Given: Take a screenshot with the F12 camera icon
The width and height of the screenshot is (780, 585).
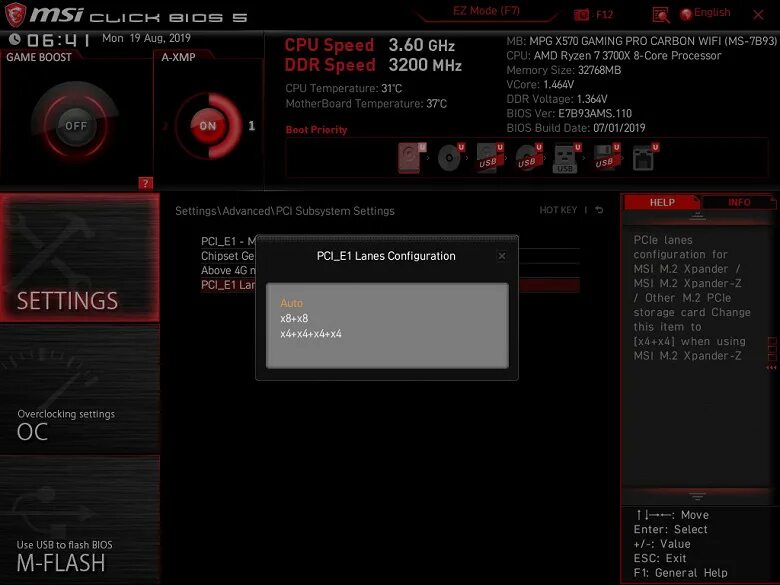Looking at the screenshot, I should [x=582, y=15].
